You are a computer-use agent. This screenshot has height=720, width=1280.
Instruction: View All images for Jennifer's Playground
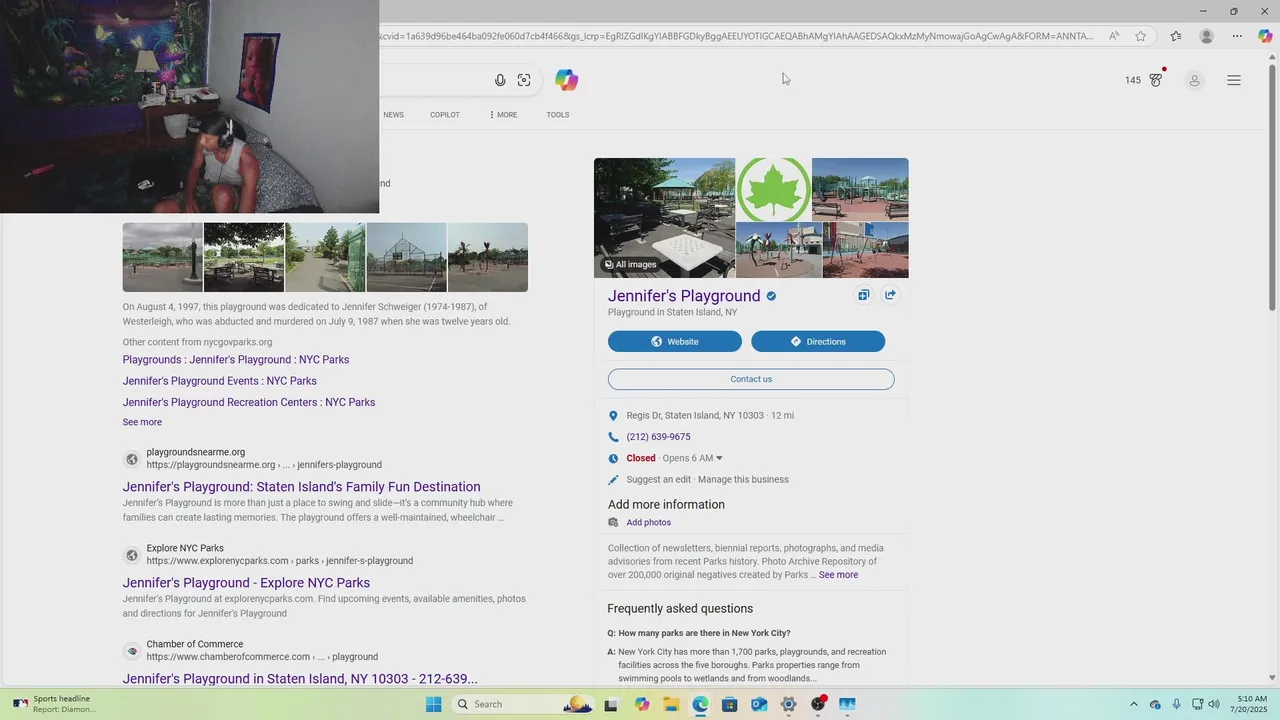click(630, 264)
